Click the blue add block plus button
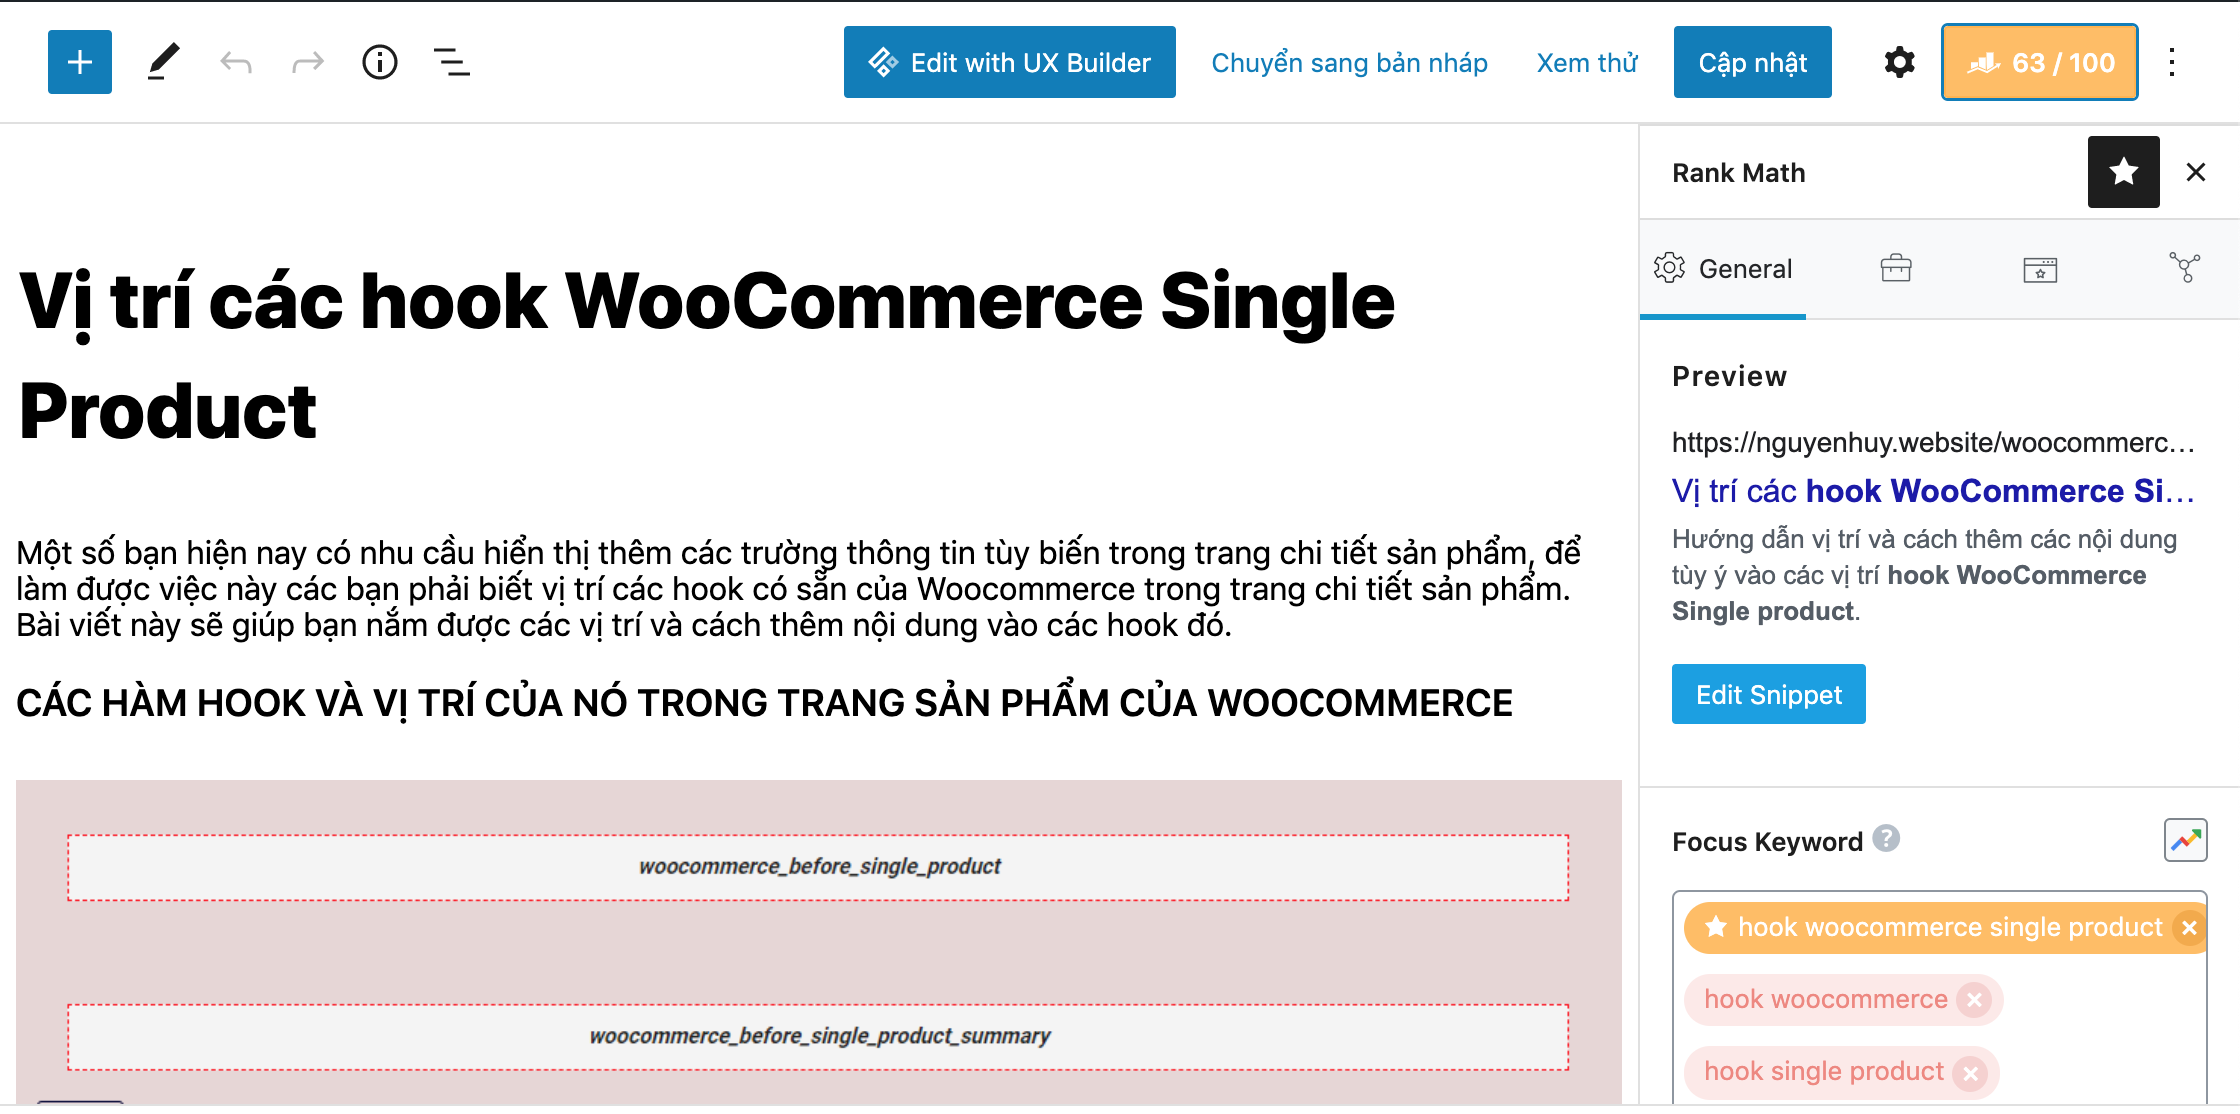Viewport: 2240px width, 1114px height. [80, 62]
